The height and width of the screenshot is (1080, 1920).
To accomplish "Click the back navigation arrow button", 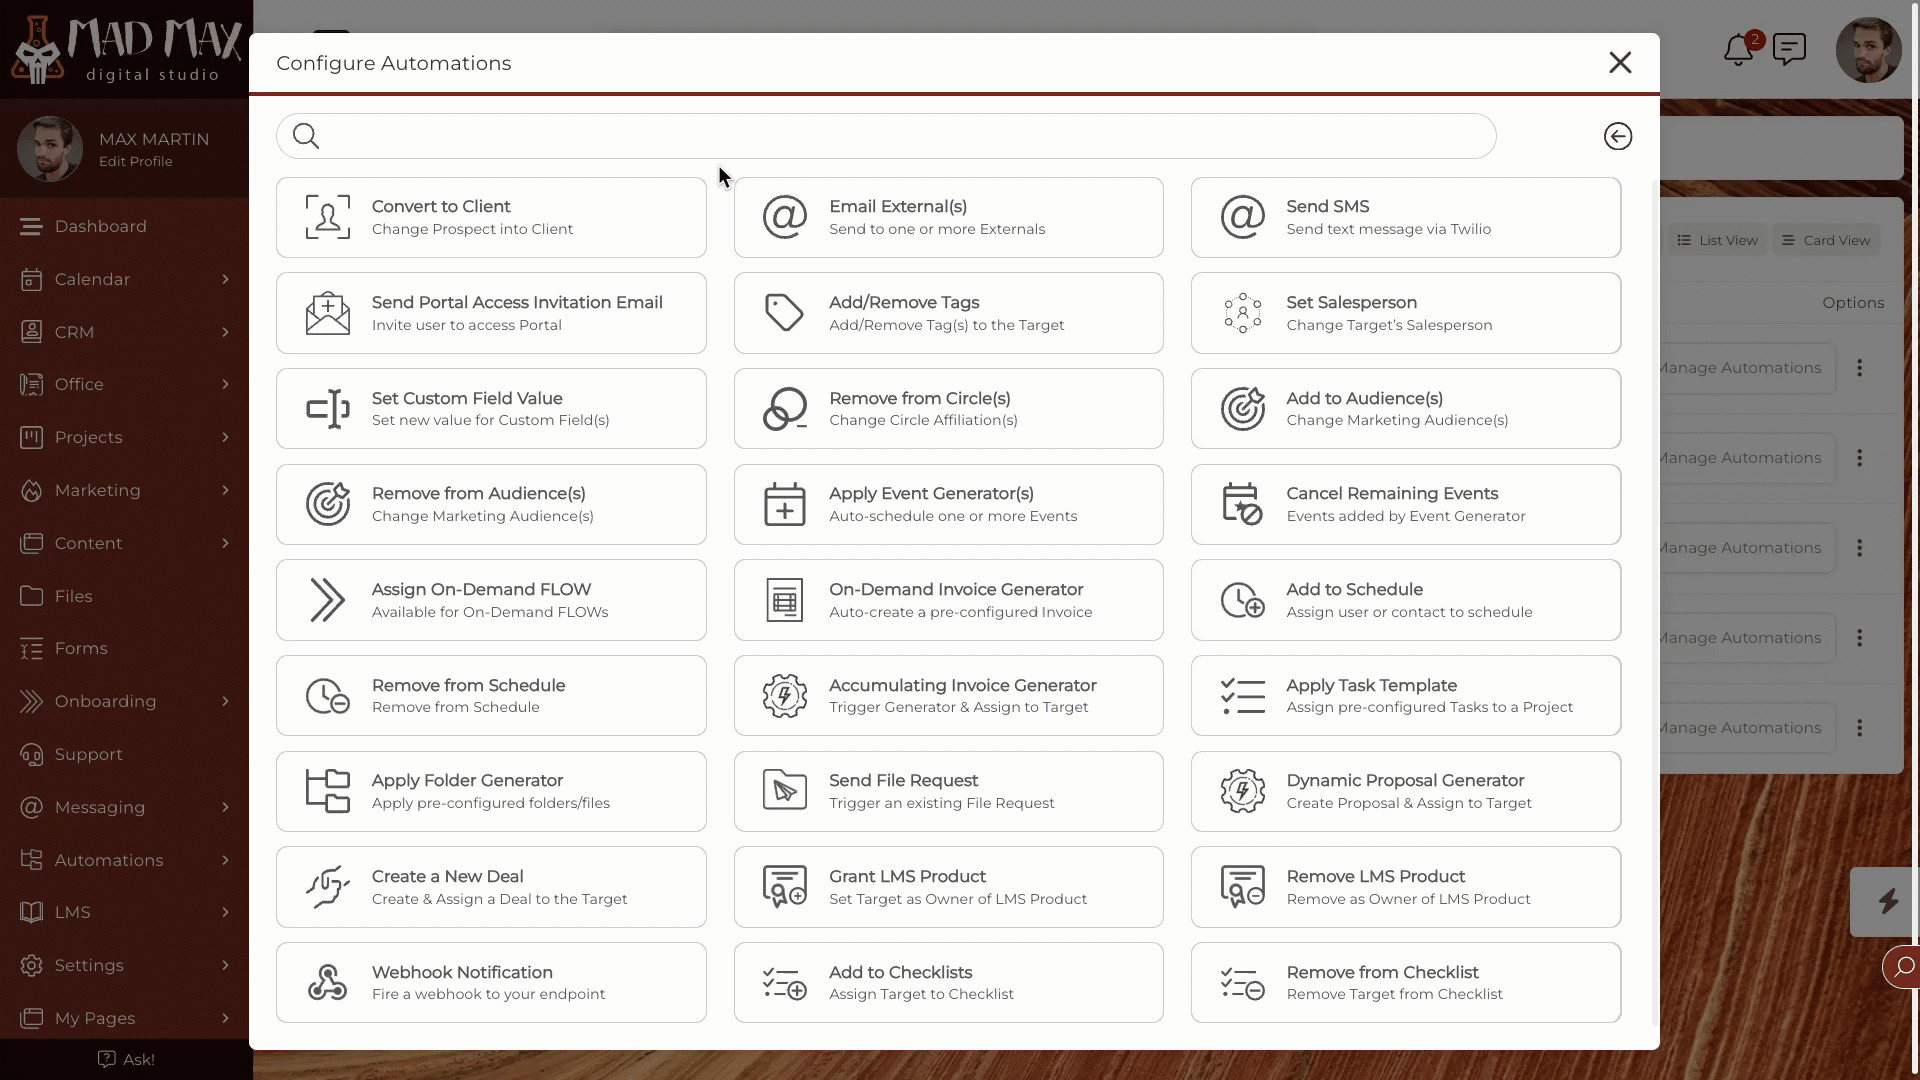I will pos(1617,136).
